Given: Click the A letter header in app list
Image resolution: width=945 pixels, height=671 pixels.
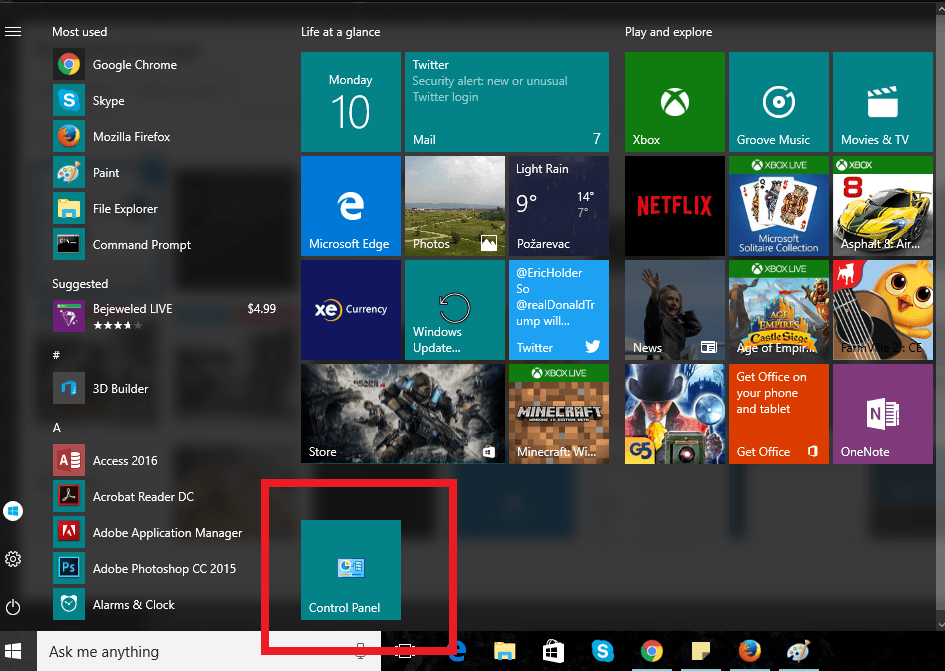Looking at the screenshot, I should [57, 427].
